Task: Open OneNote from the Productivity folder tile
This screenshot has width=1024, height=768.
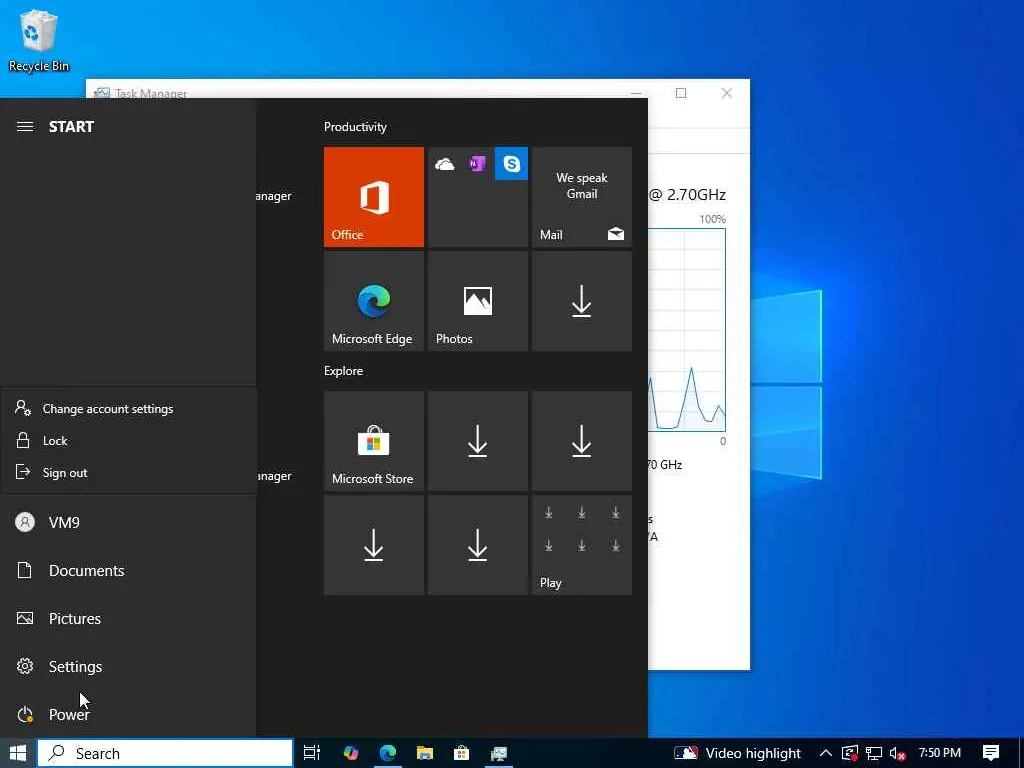Action: point(478,164)
